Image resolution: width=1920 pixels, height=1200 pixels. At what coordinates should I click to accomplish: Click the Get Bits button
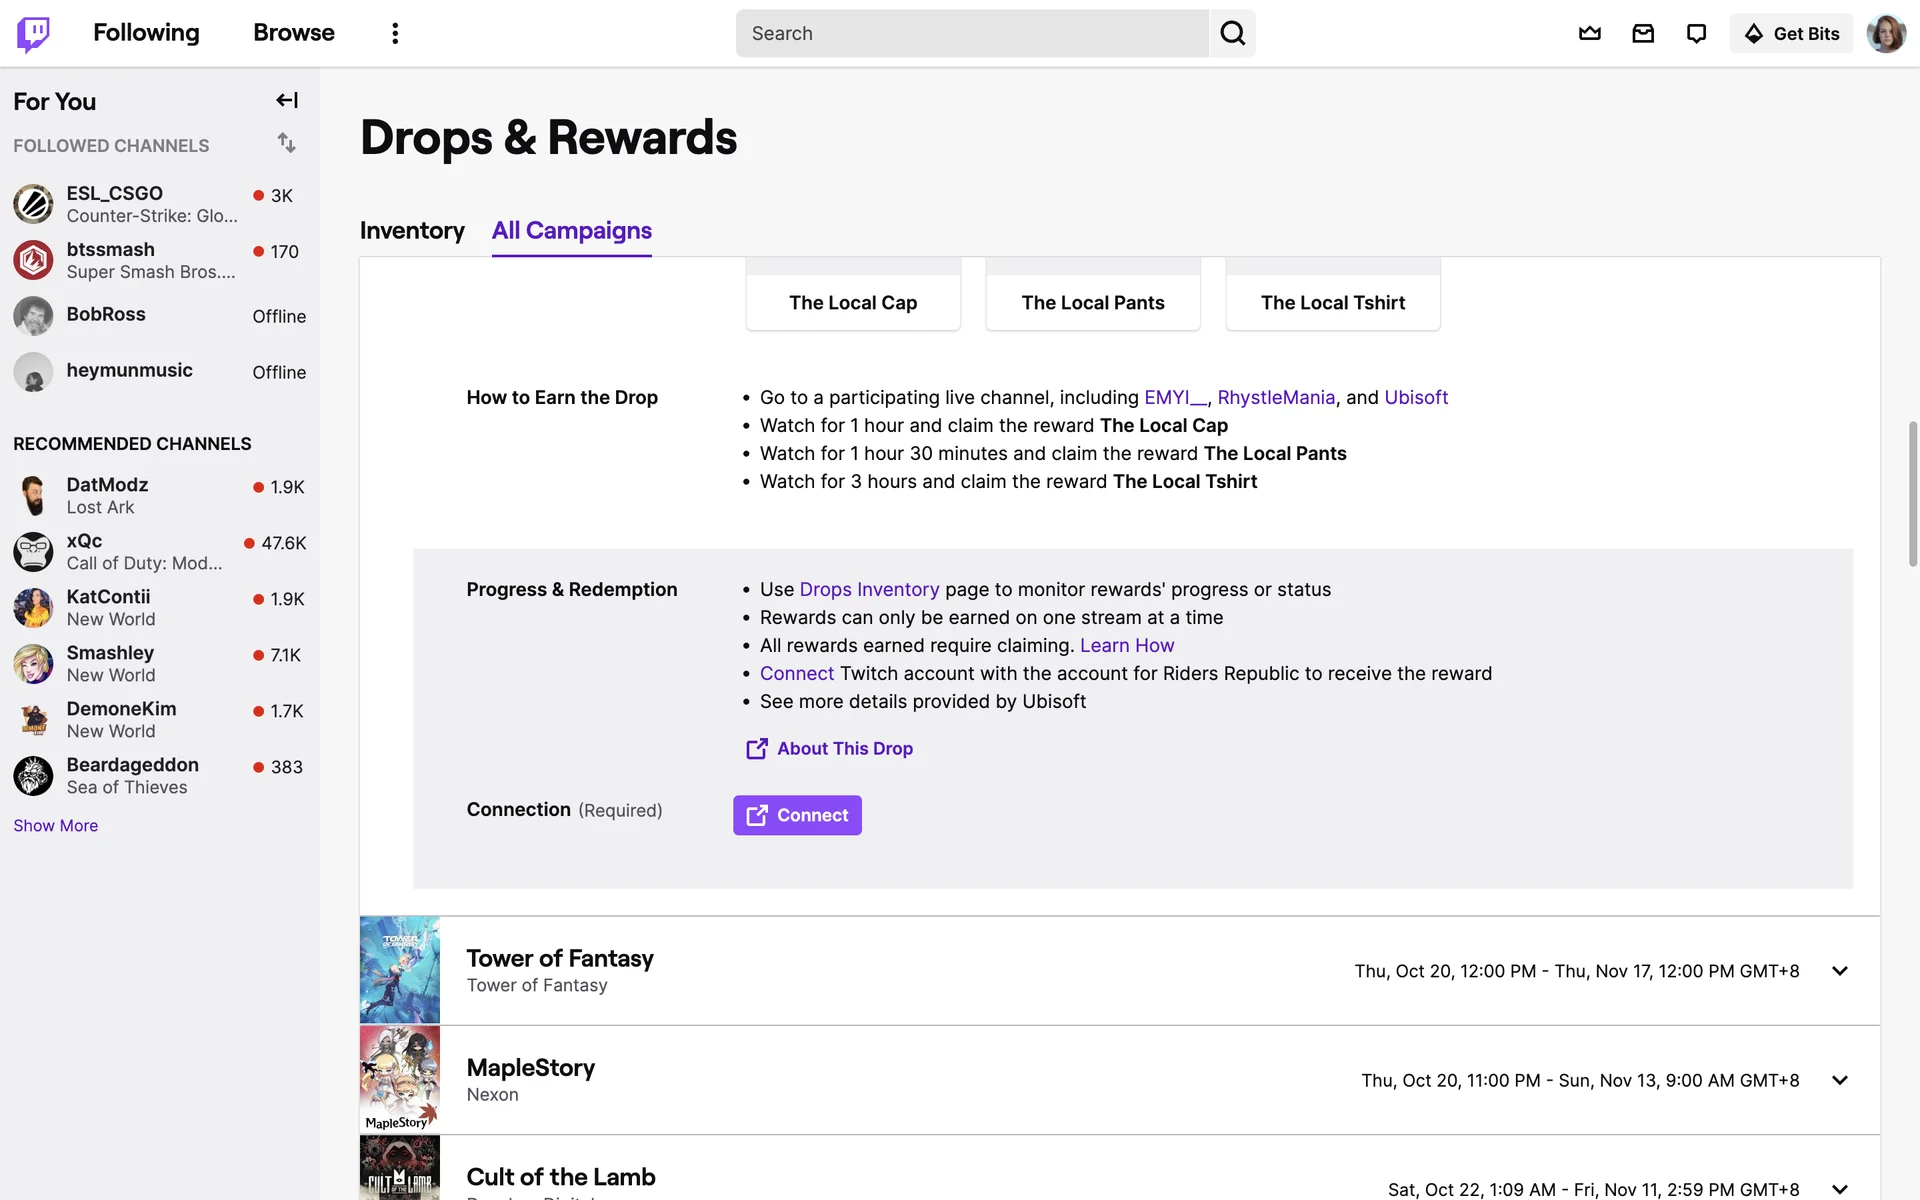pos(1791,33)
